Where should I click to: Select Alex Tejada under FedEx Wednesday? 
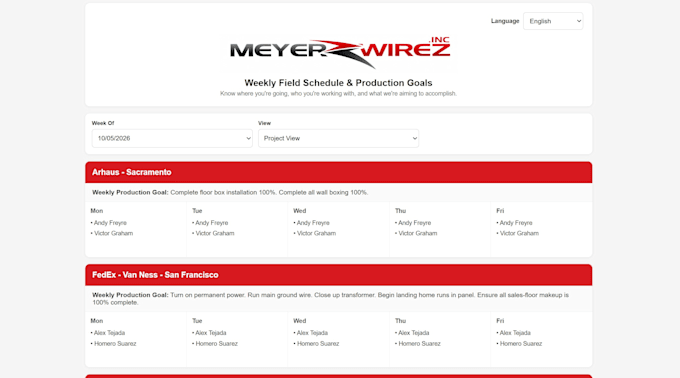click(x=312, y=333)
